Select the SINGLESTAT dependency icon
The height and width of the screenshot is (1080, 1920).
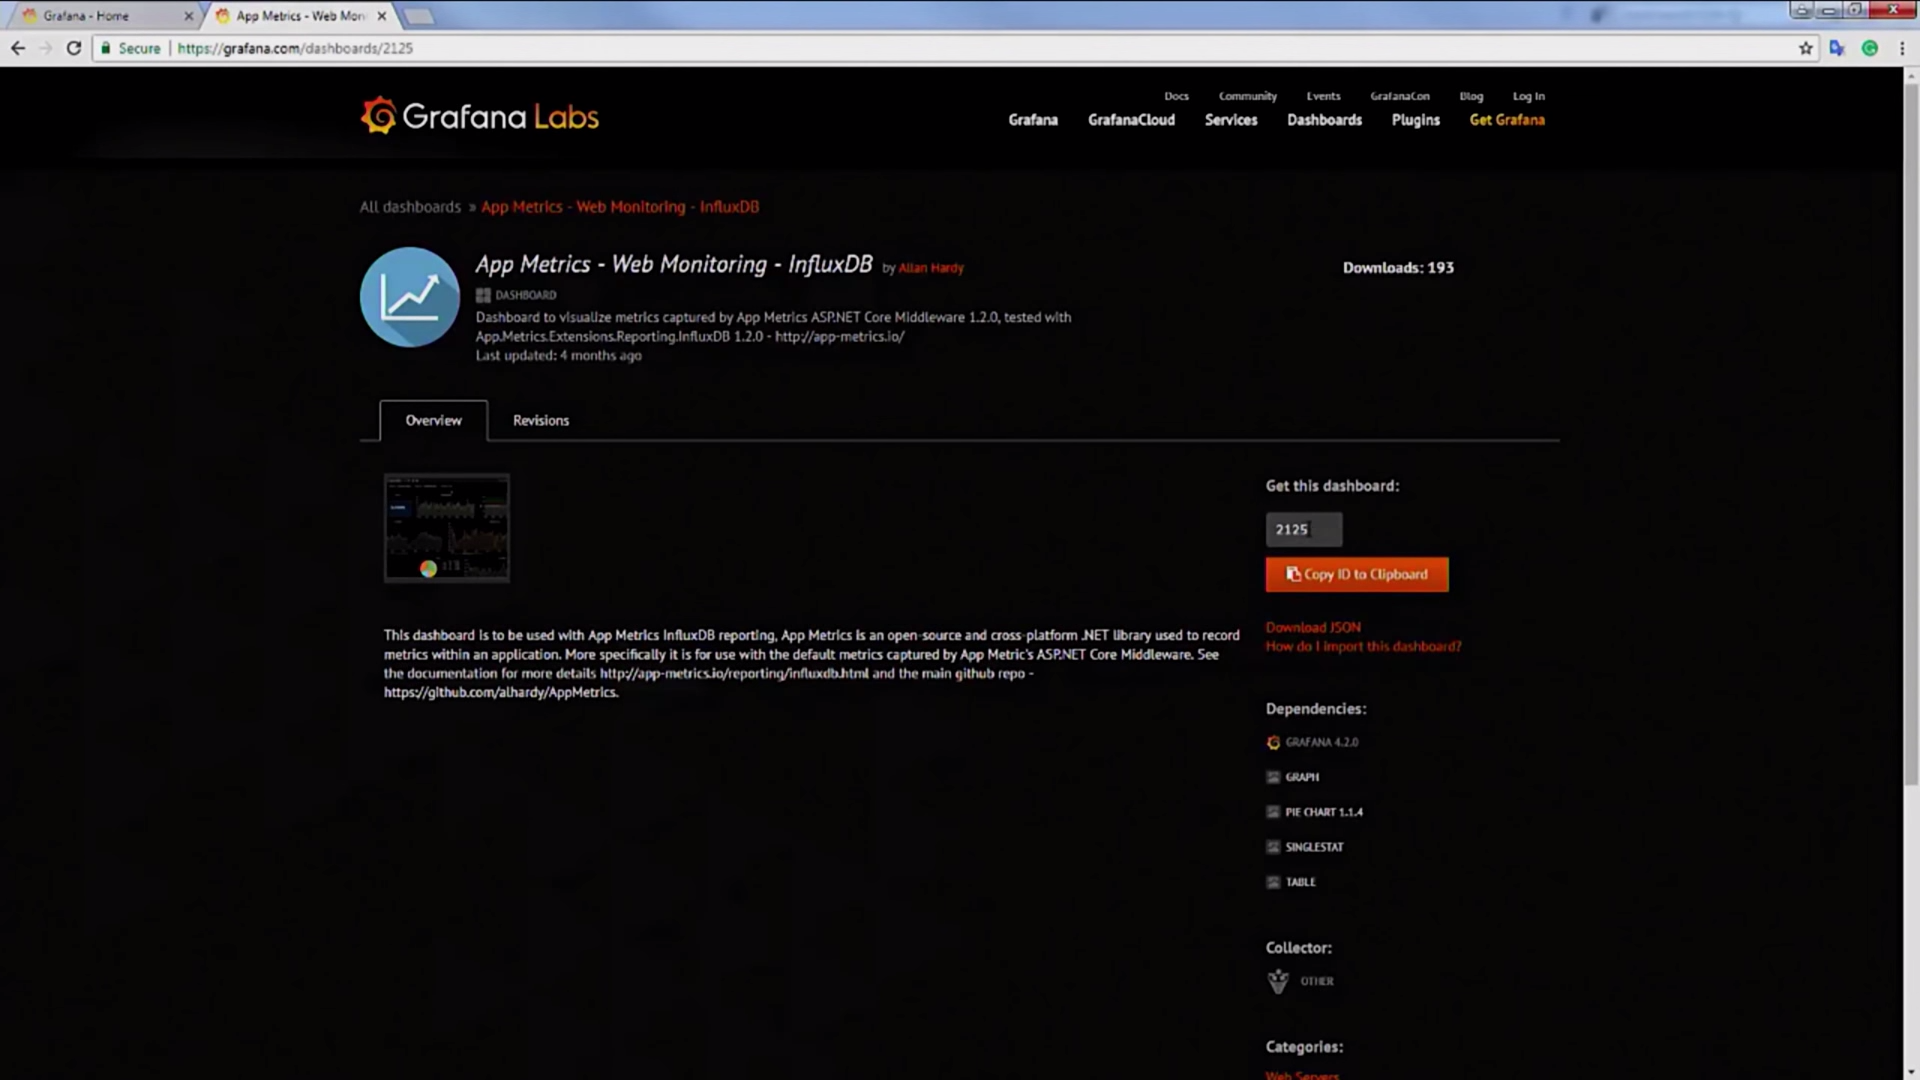[1273, 846]
